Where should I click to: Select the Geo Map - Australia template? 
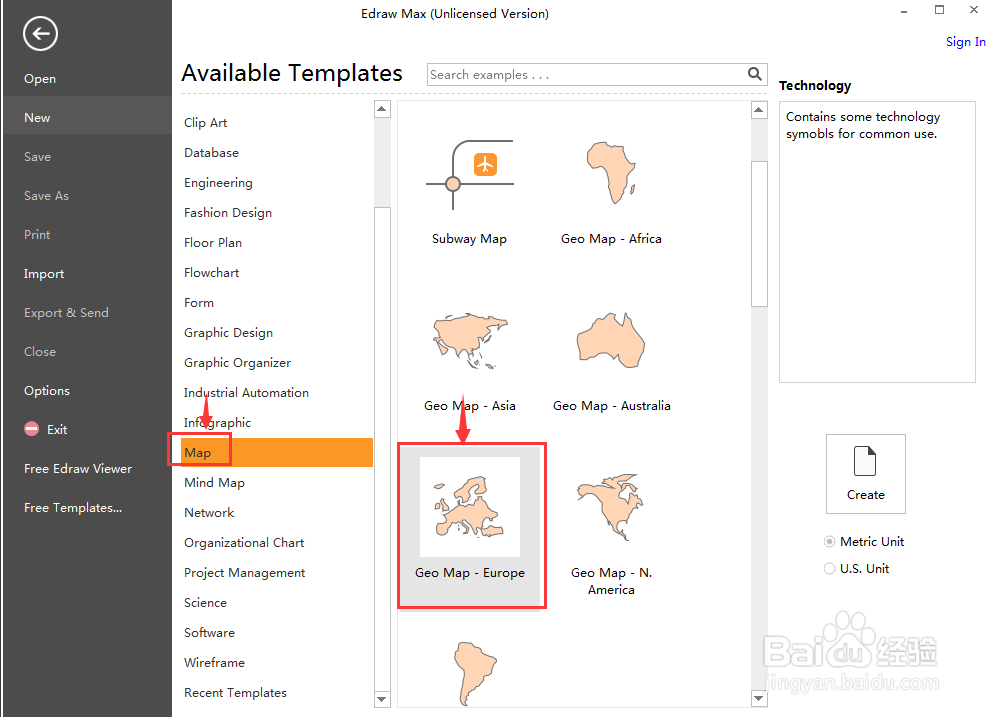(x=611, y=360)
